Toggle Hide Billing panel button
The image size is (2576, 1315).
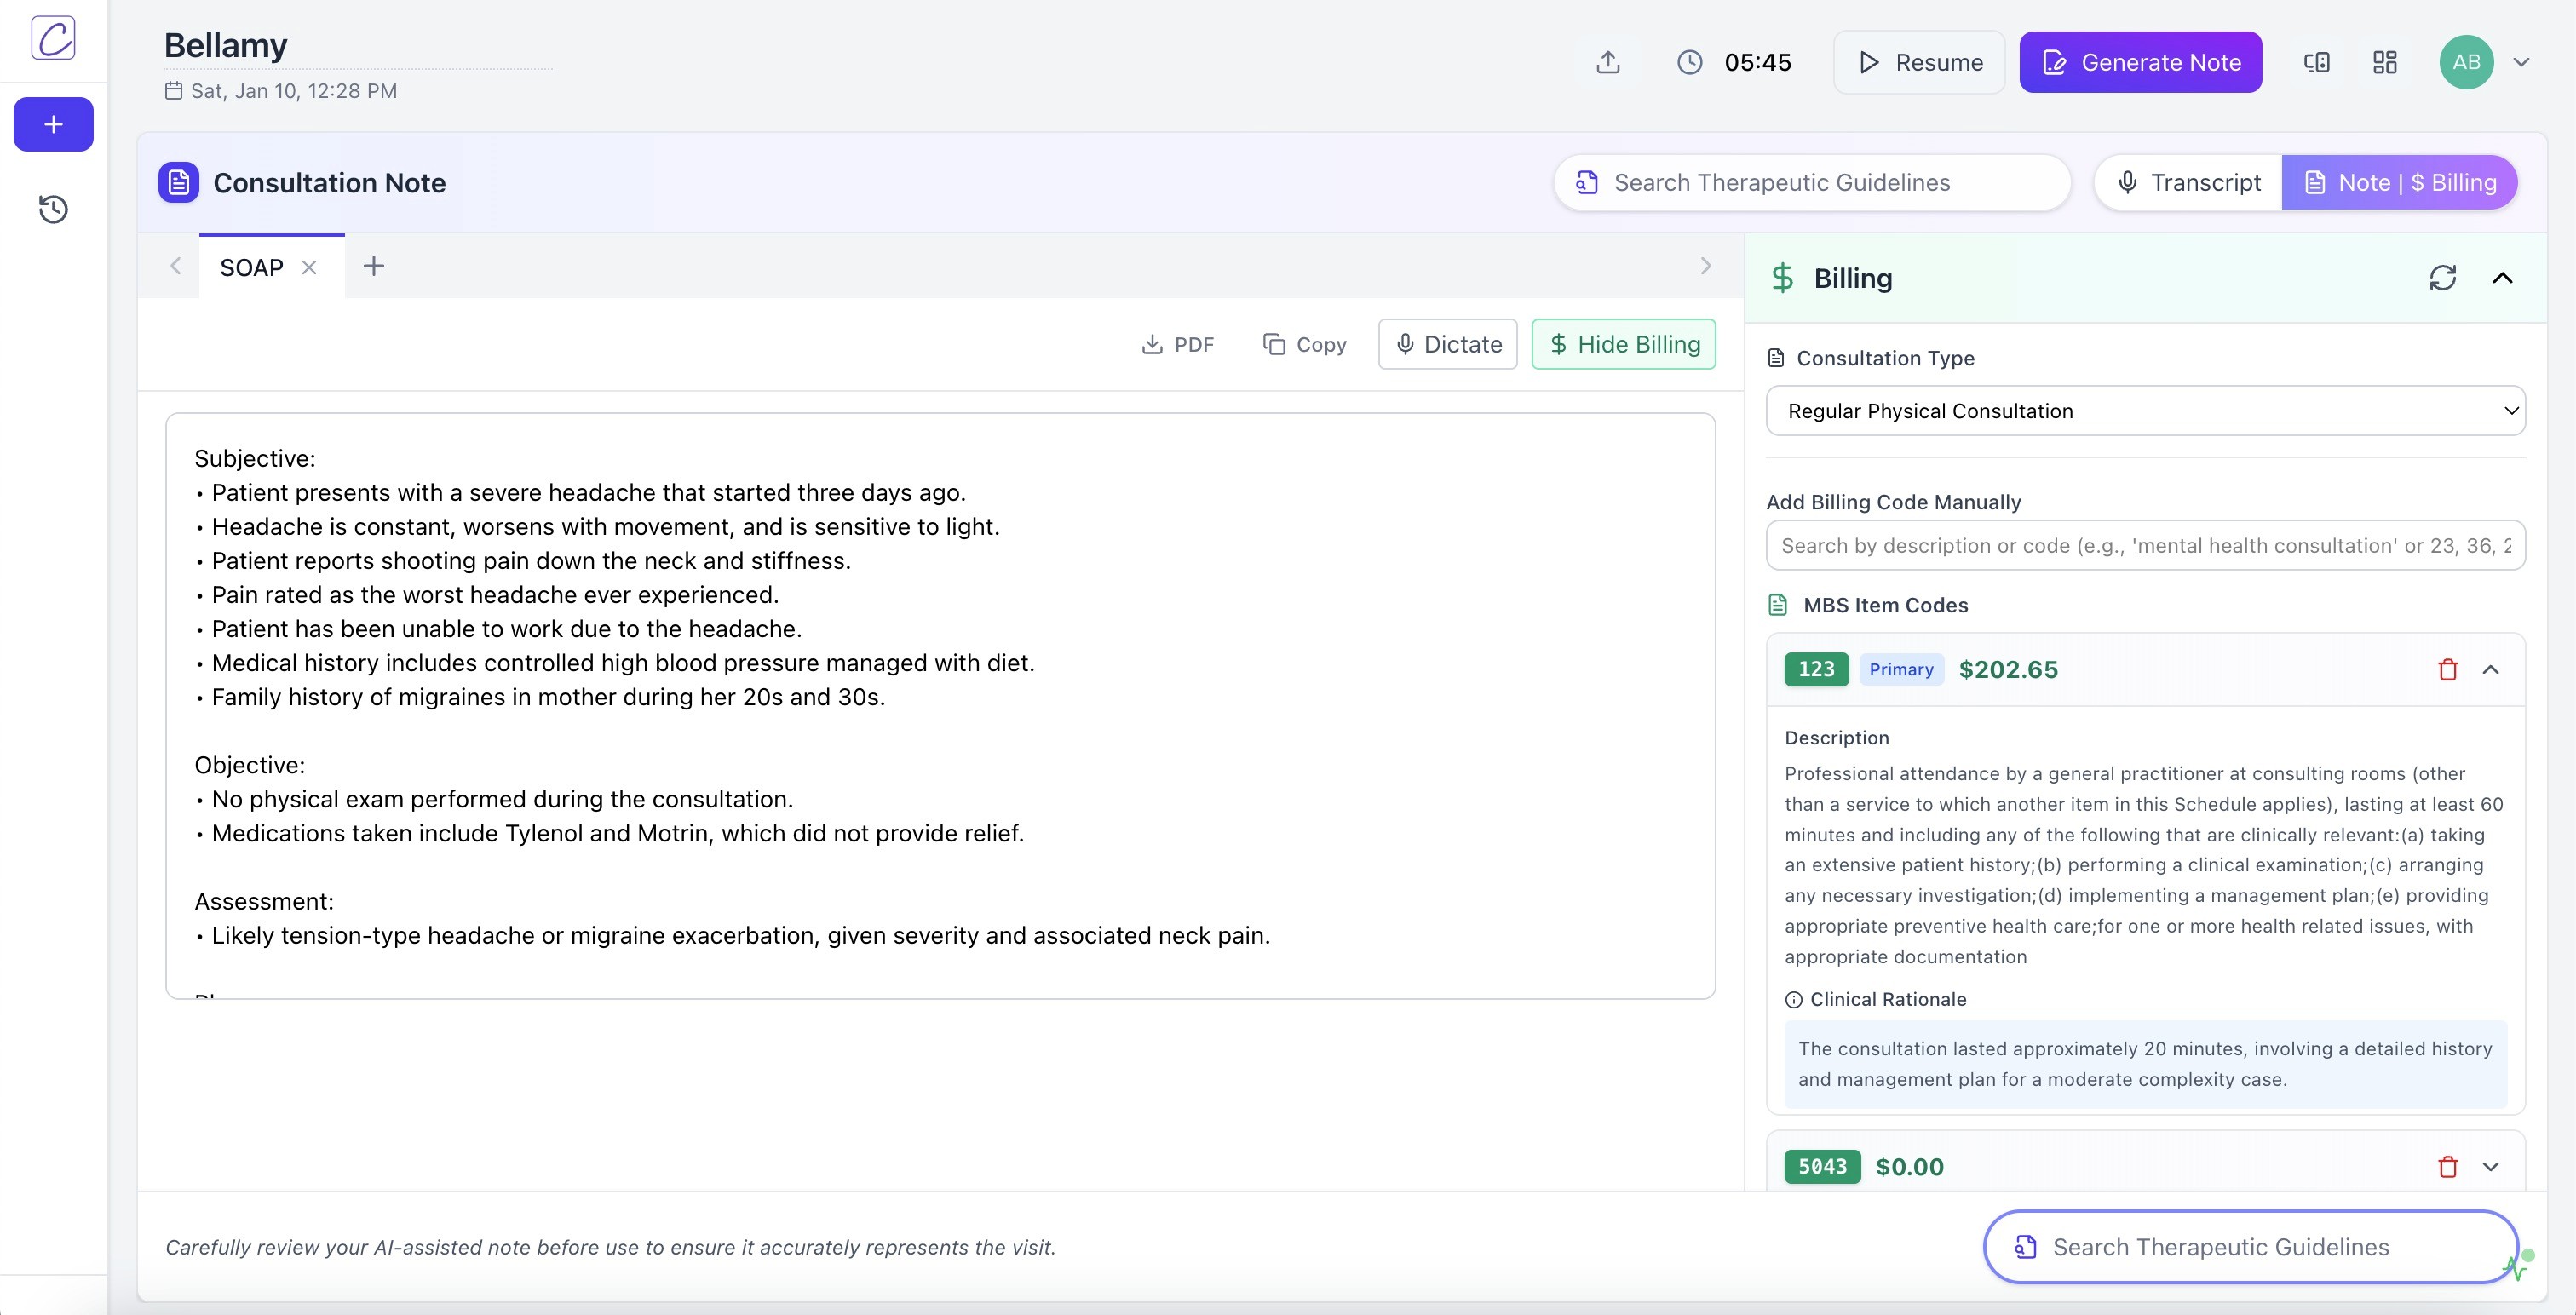coord(1623,344)
